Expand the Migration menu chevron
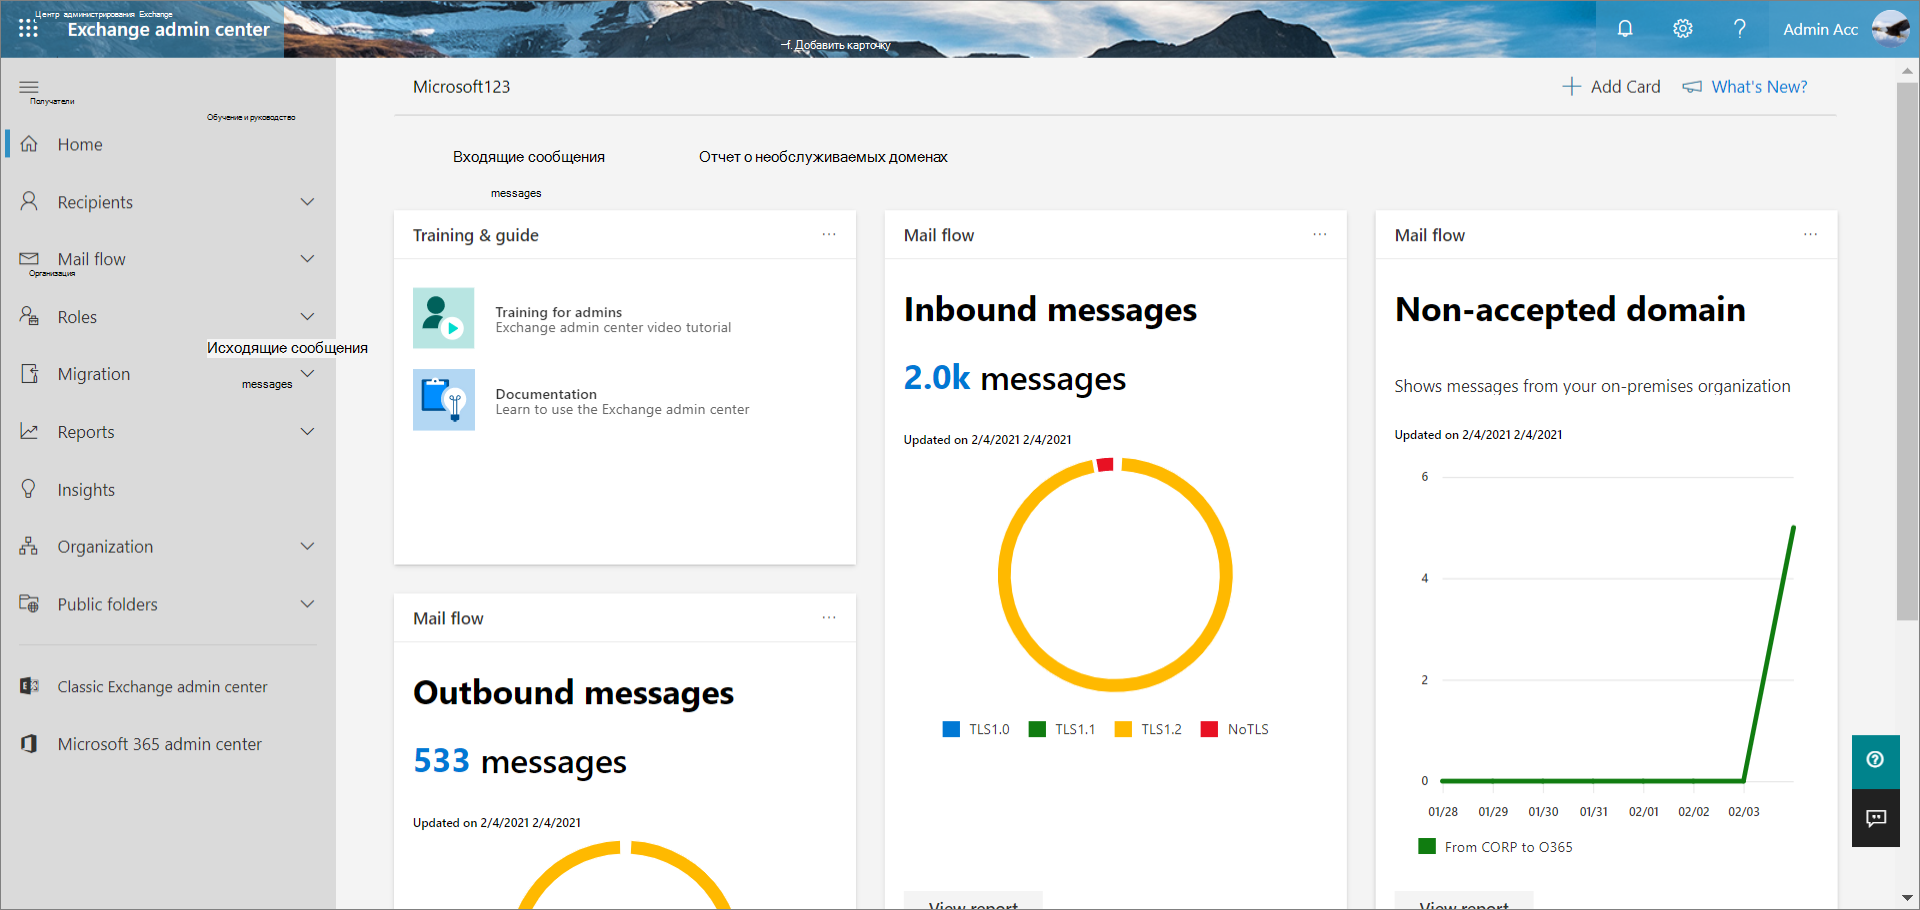Image resolution: width=1920 pixels, height=910 pixels. tap(308, 373)
